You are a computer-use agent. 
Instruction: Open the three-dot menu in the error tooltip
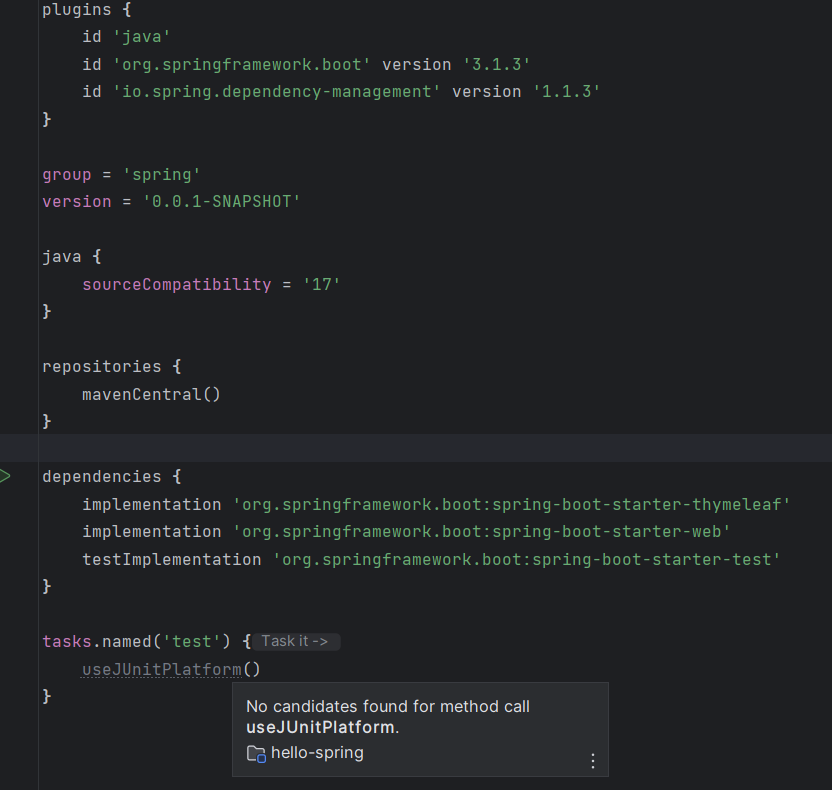click(592, 761)
